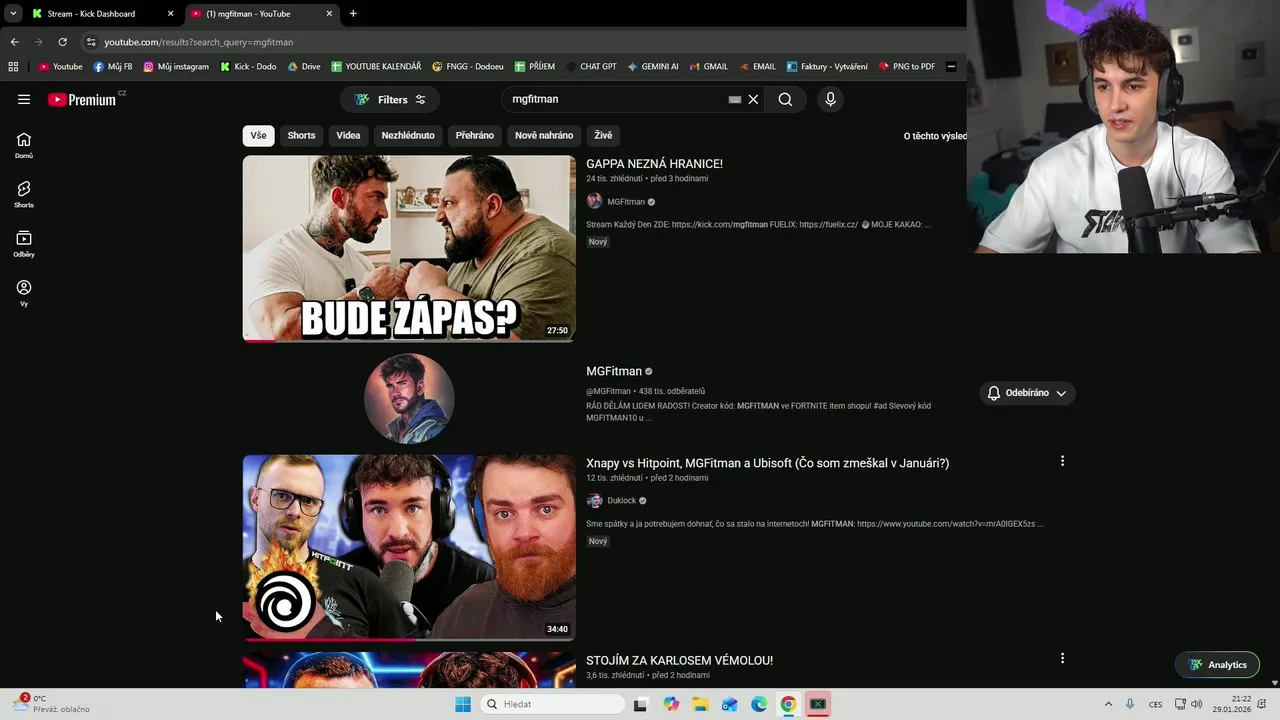Close the Kick Dashboard tab
The image size is (1280, 720).
click(x=170, y=13)
